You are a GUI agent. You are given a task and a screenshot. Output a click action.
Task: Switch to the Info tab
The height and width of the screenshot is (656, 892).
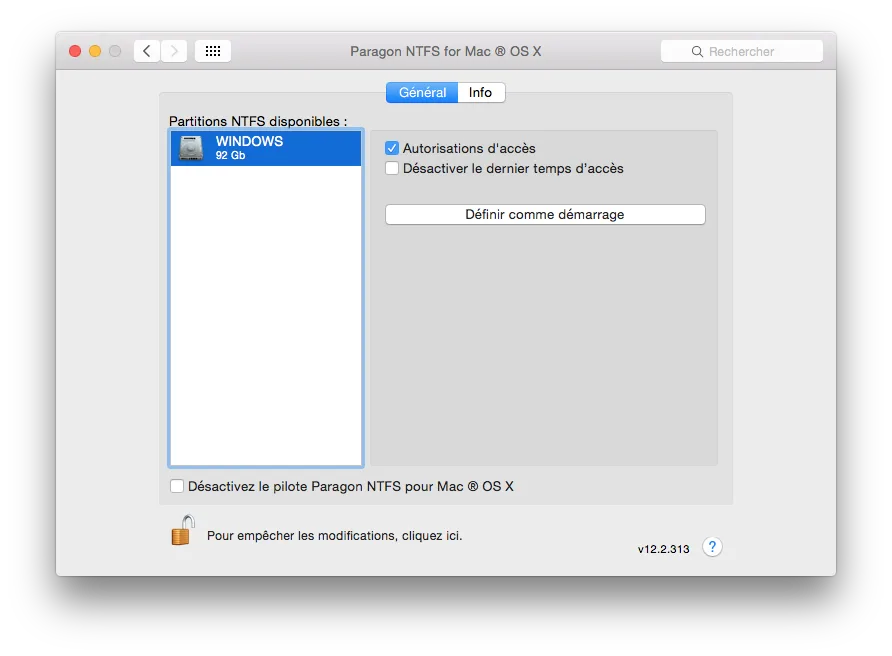pyautogui.click(x=481, y=92)
